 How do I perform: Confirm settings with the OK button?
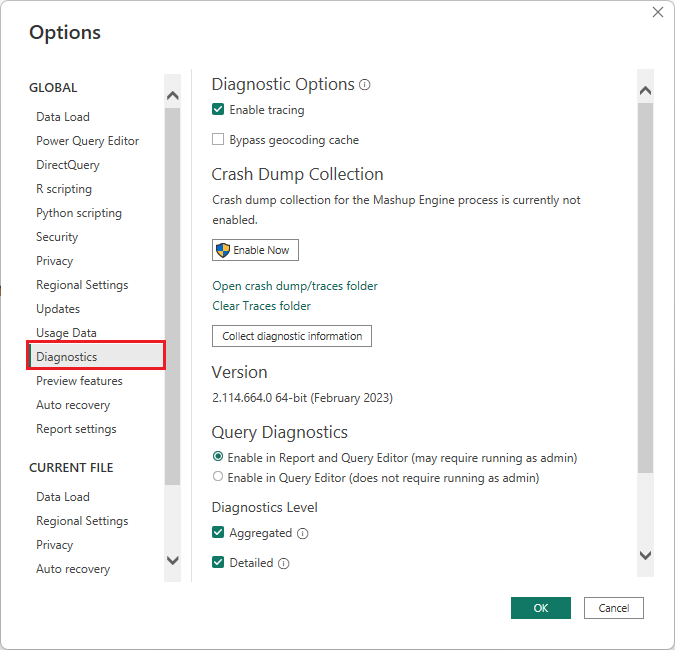pos(540,608)
